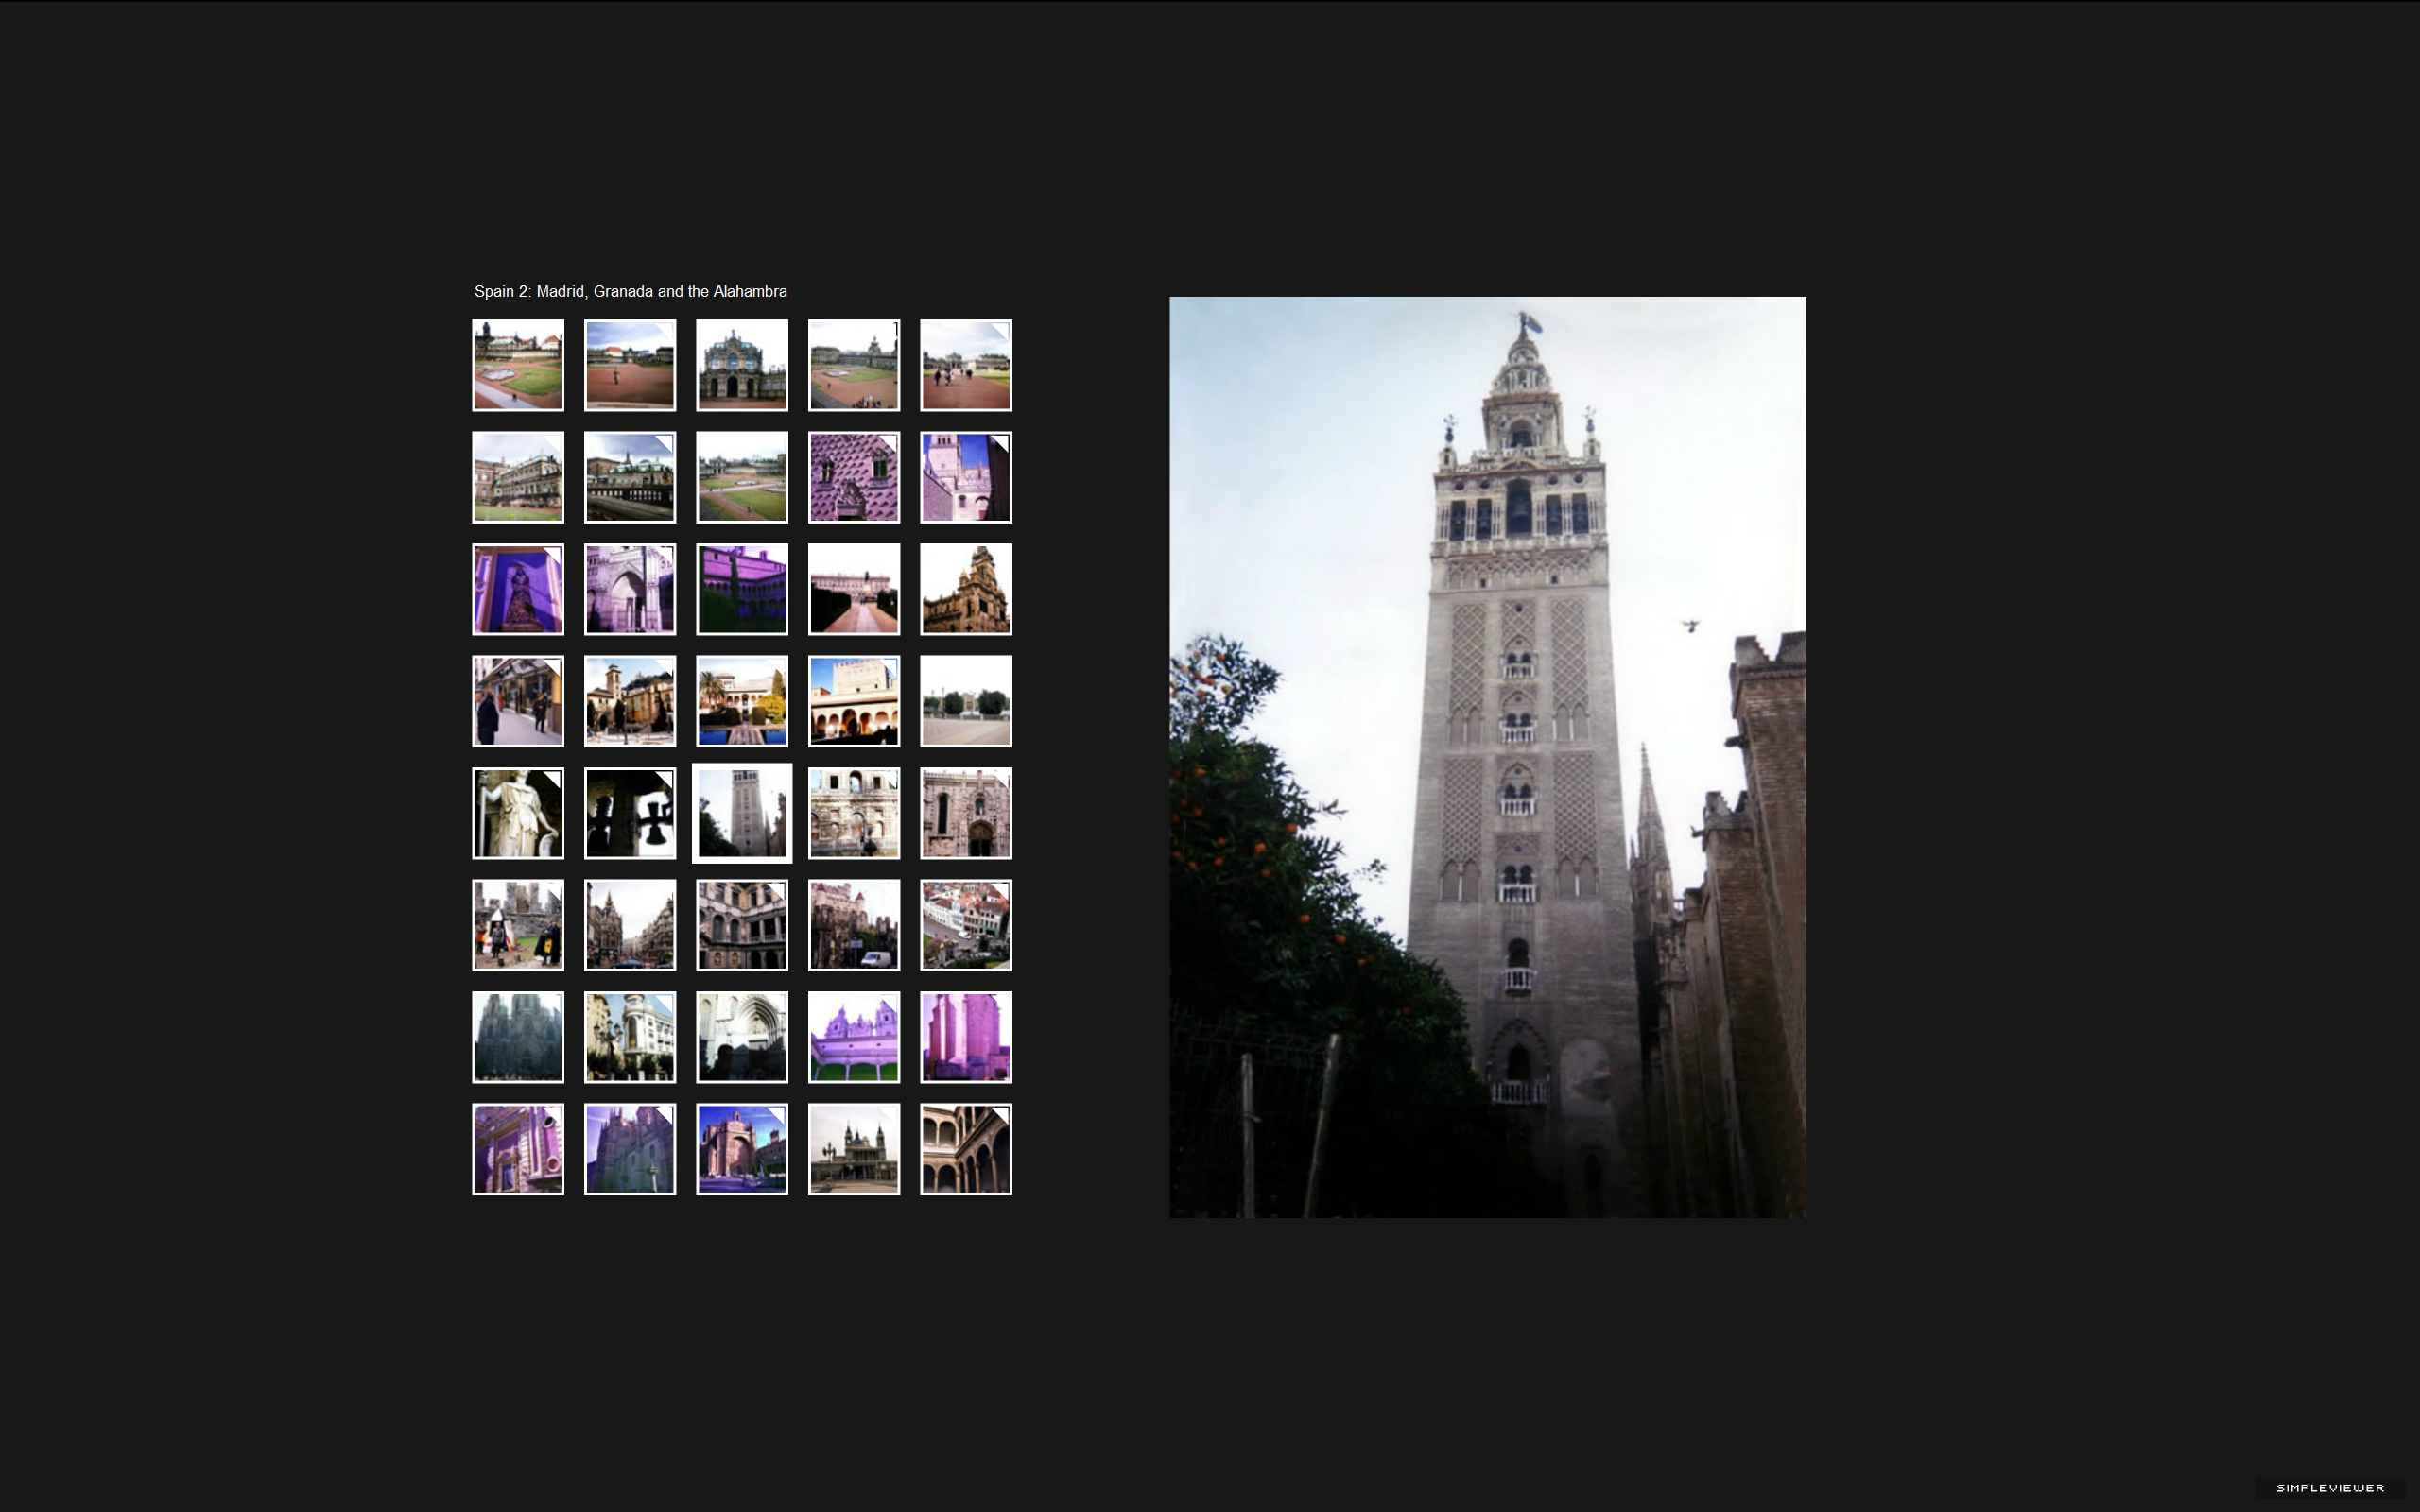View golden-brown ornate towered building thumbnail
Viewport: 2420px width, 1512px height.
tap(966, 589)
